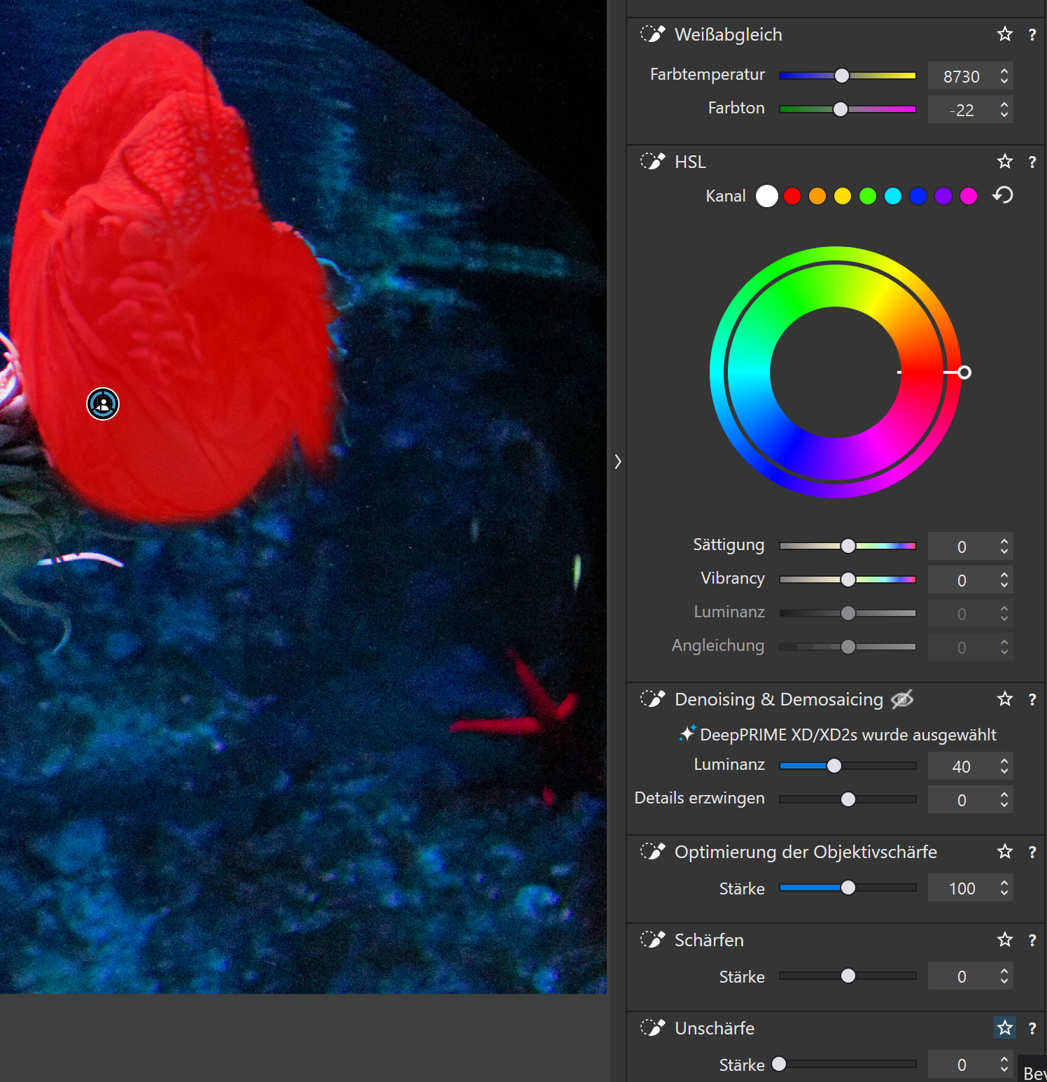The height and width of the screenshot is (1082, 1047).
Task: Click the Farbton slider handle
Action: [x=841, y=109]
